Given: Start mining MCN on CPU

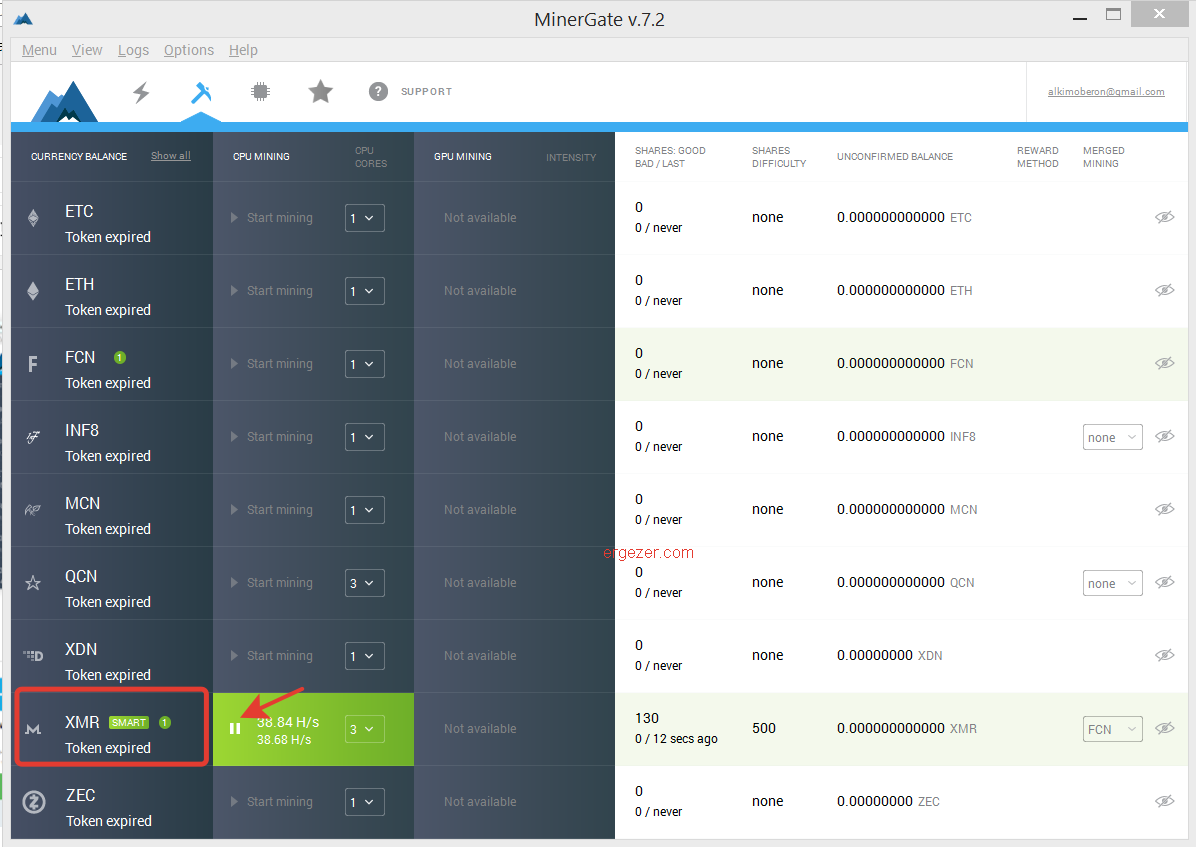Looking at the screenshot, I should 272,510.
